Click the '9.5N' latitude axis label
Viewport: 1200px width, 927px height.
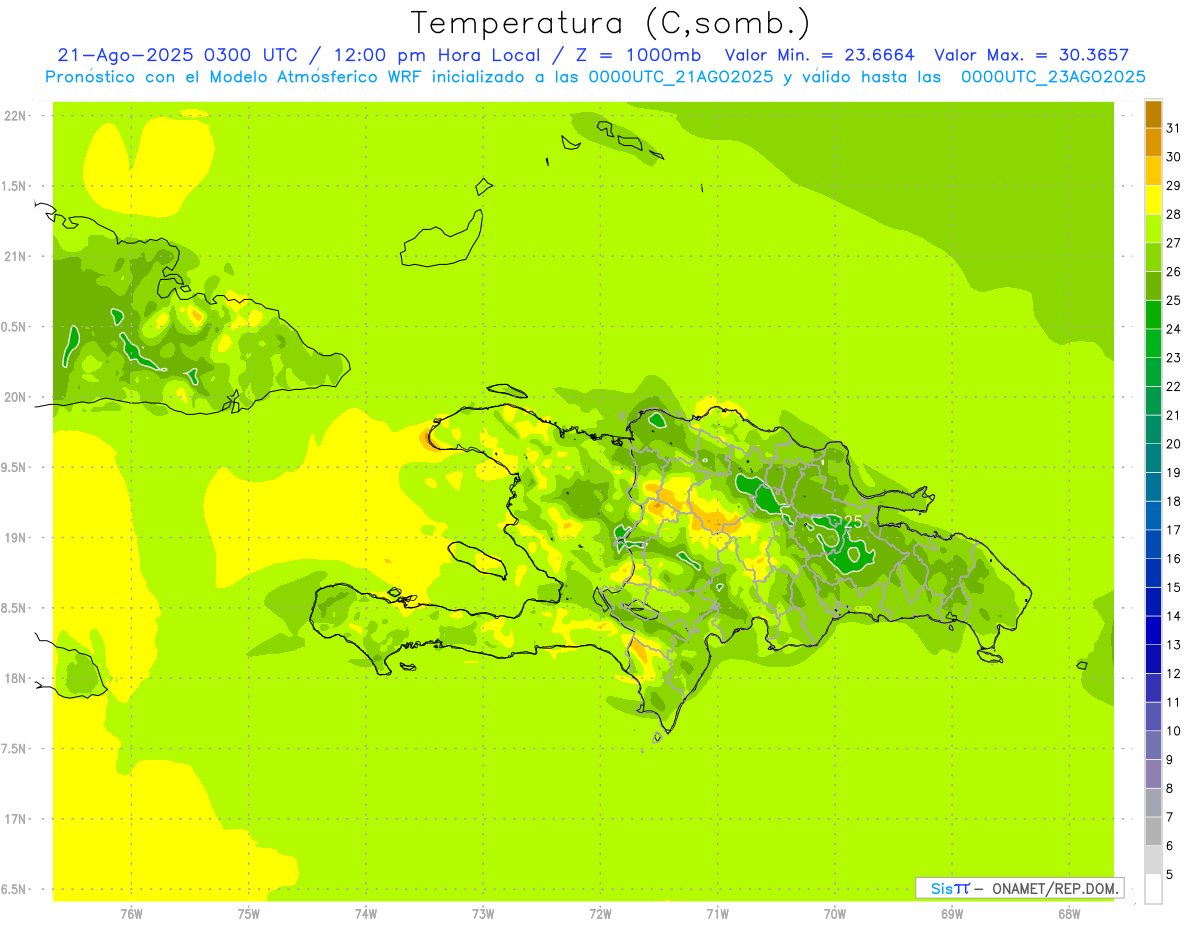15,467
